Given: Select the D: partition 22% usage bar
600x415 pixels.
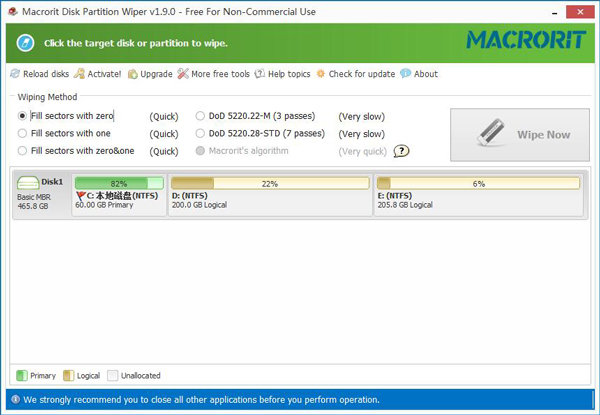Looking at the screenshot, I should click(x=270, y=183).
